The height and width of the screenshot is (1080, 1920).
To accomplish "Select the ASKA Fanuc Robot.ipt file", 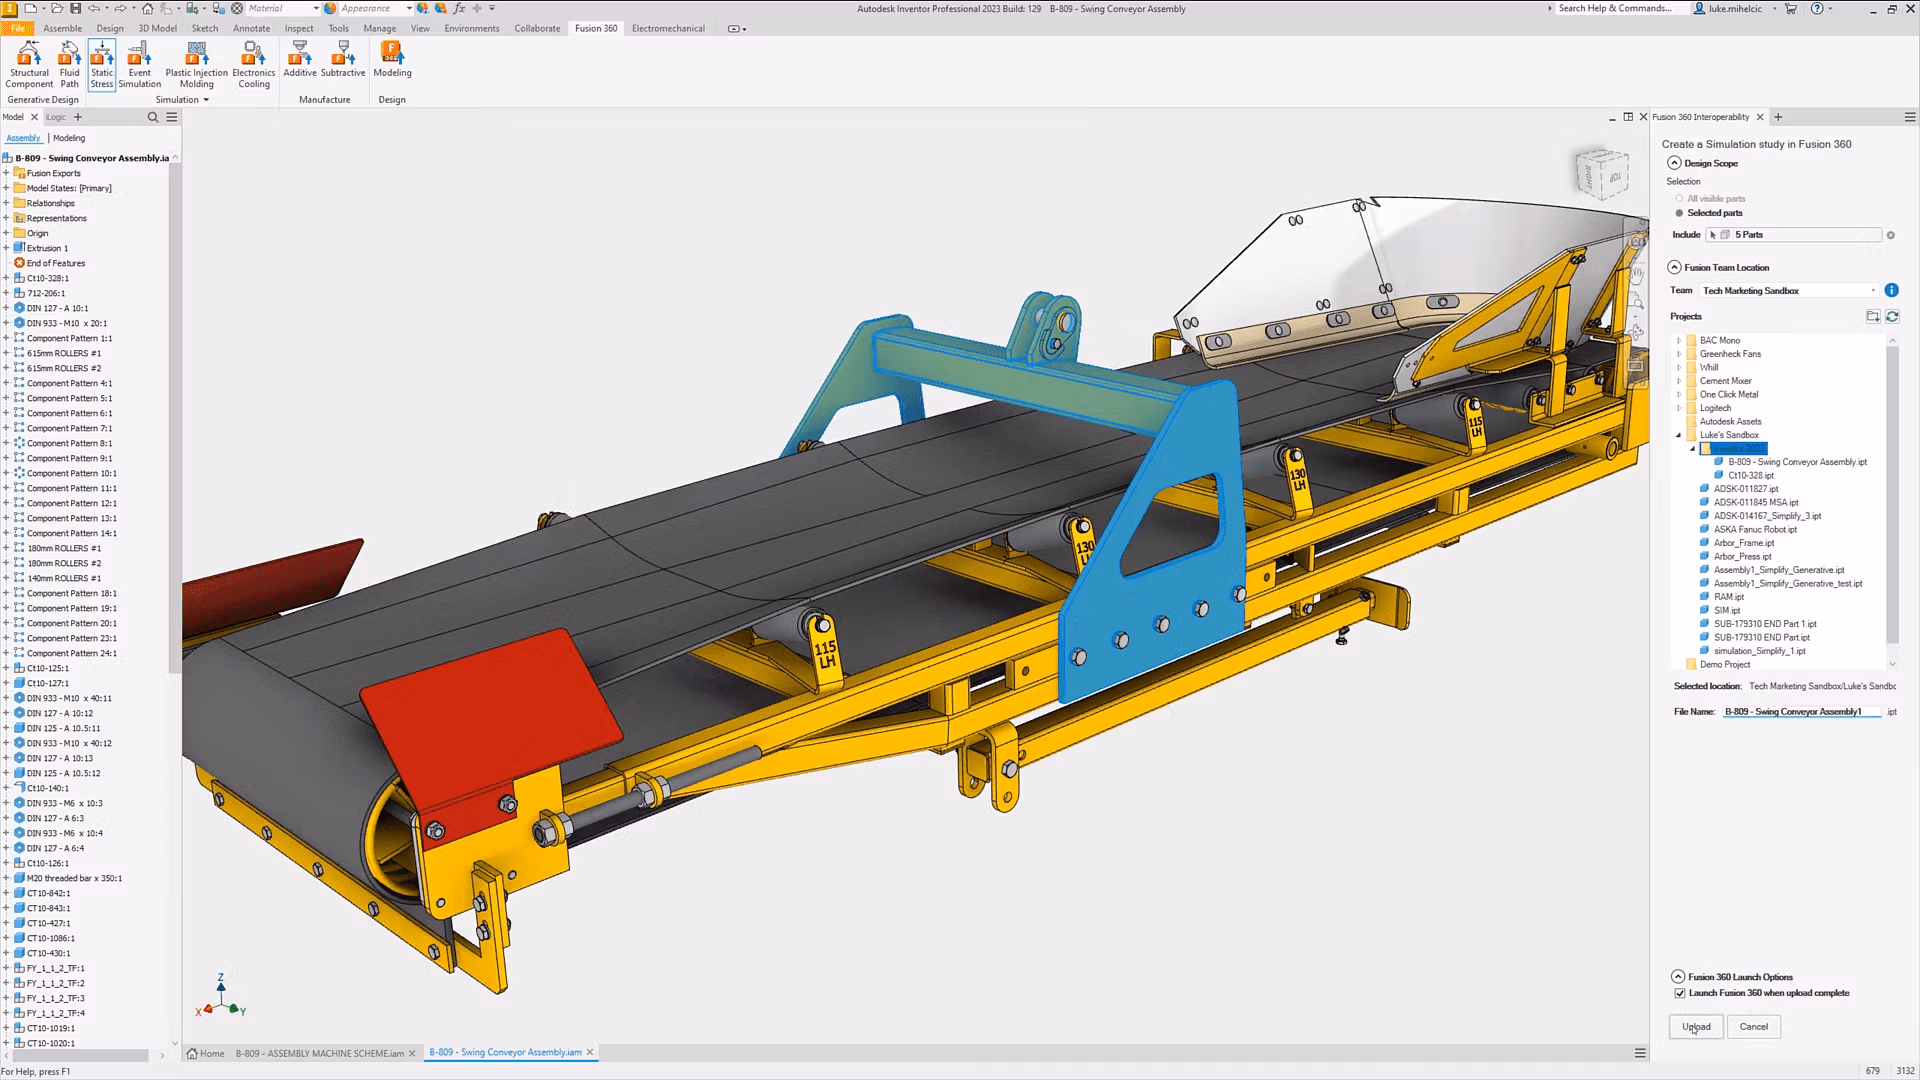I will point(1755,530).
